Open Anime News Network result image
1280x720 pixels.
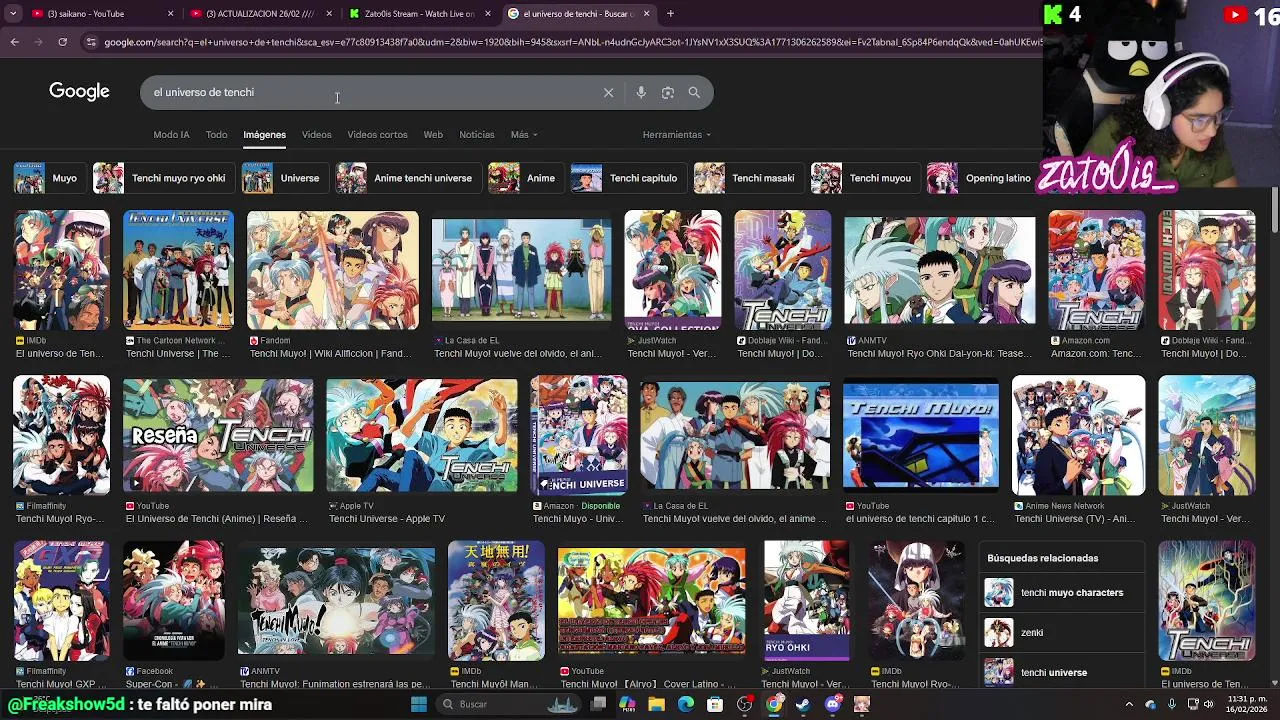(x=1078, y=435)
